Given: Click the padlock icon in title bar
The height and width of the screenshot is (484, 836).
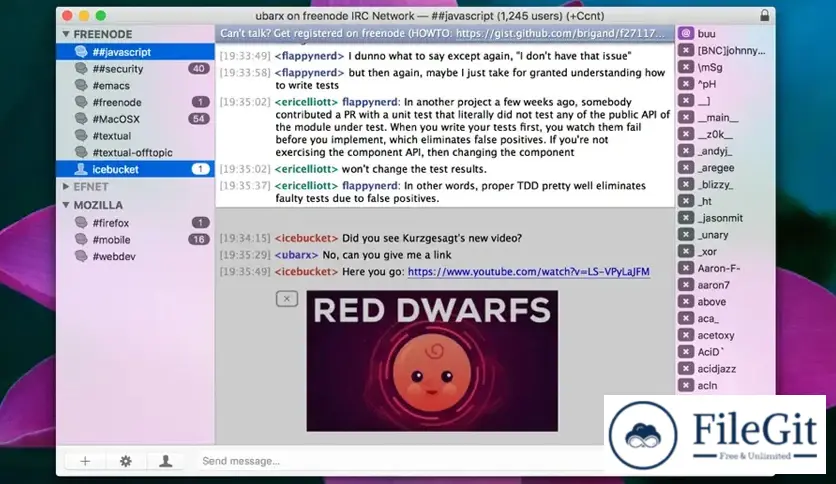Looking at the screenshot, I should (765, 15).
